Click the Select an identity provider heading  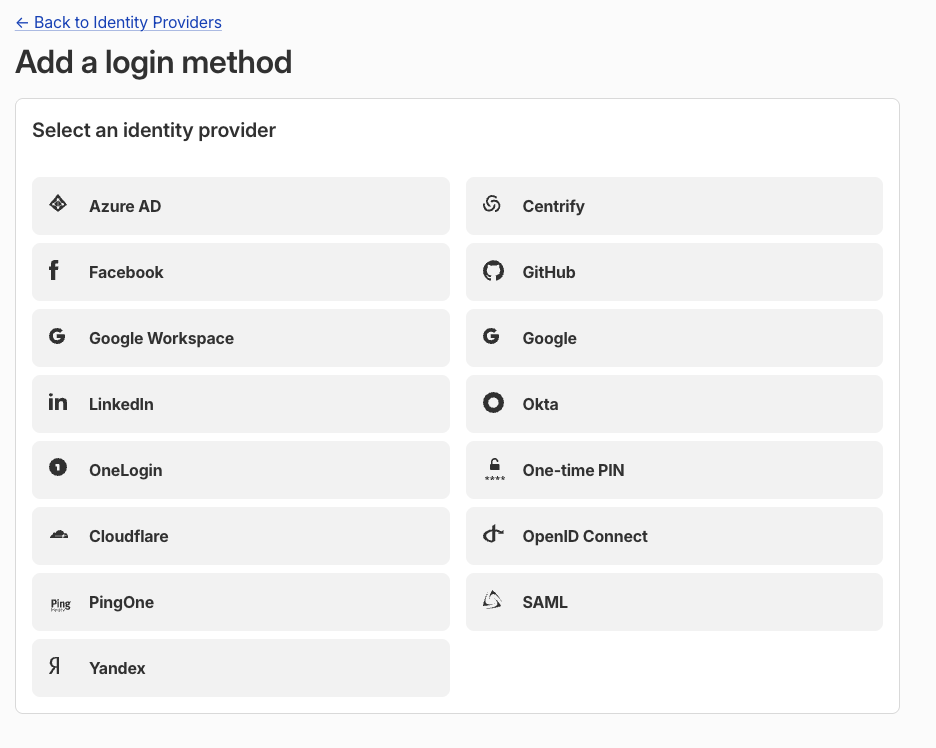[x=154, y=130]
